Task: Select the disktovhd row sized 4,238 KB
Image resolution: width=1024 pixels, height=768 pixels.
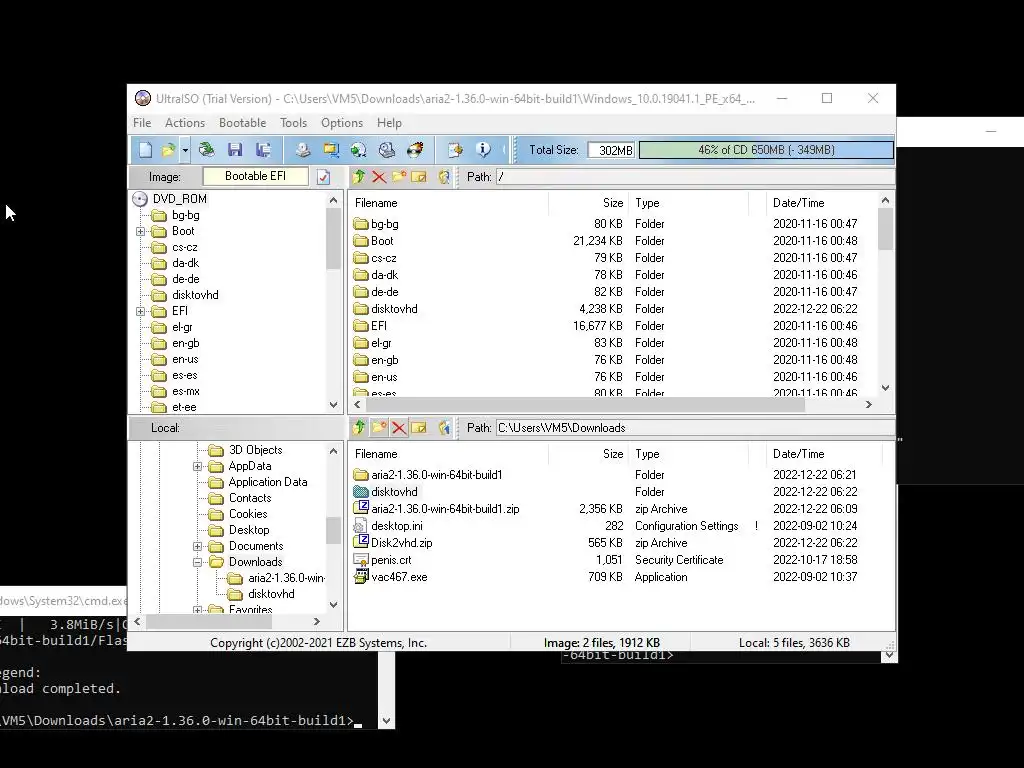Action: click(x=614, y=309)
